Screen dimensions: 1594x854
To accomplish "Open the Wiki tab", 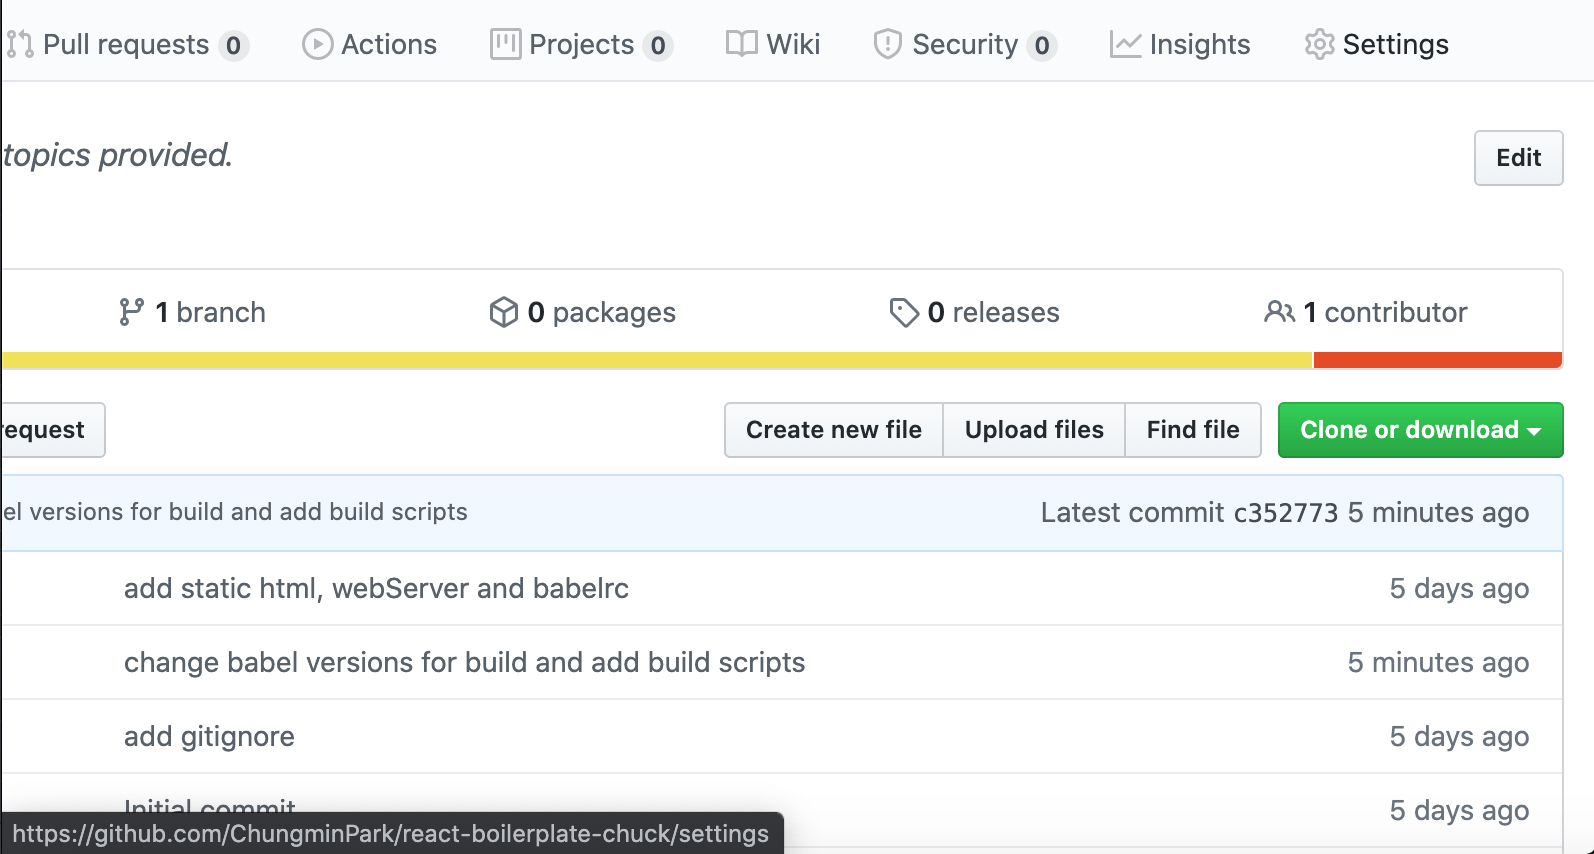I will pyautogui.click(x=792, y=44).
